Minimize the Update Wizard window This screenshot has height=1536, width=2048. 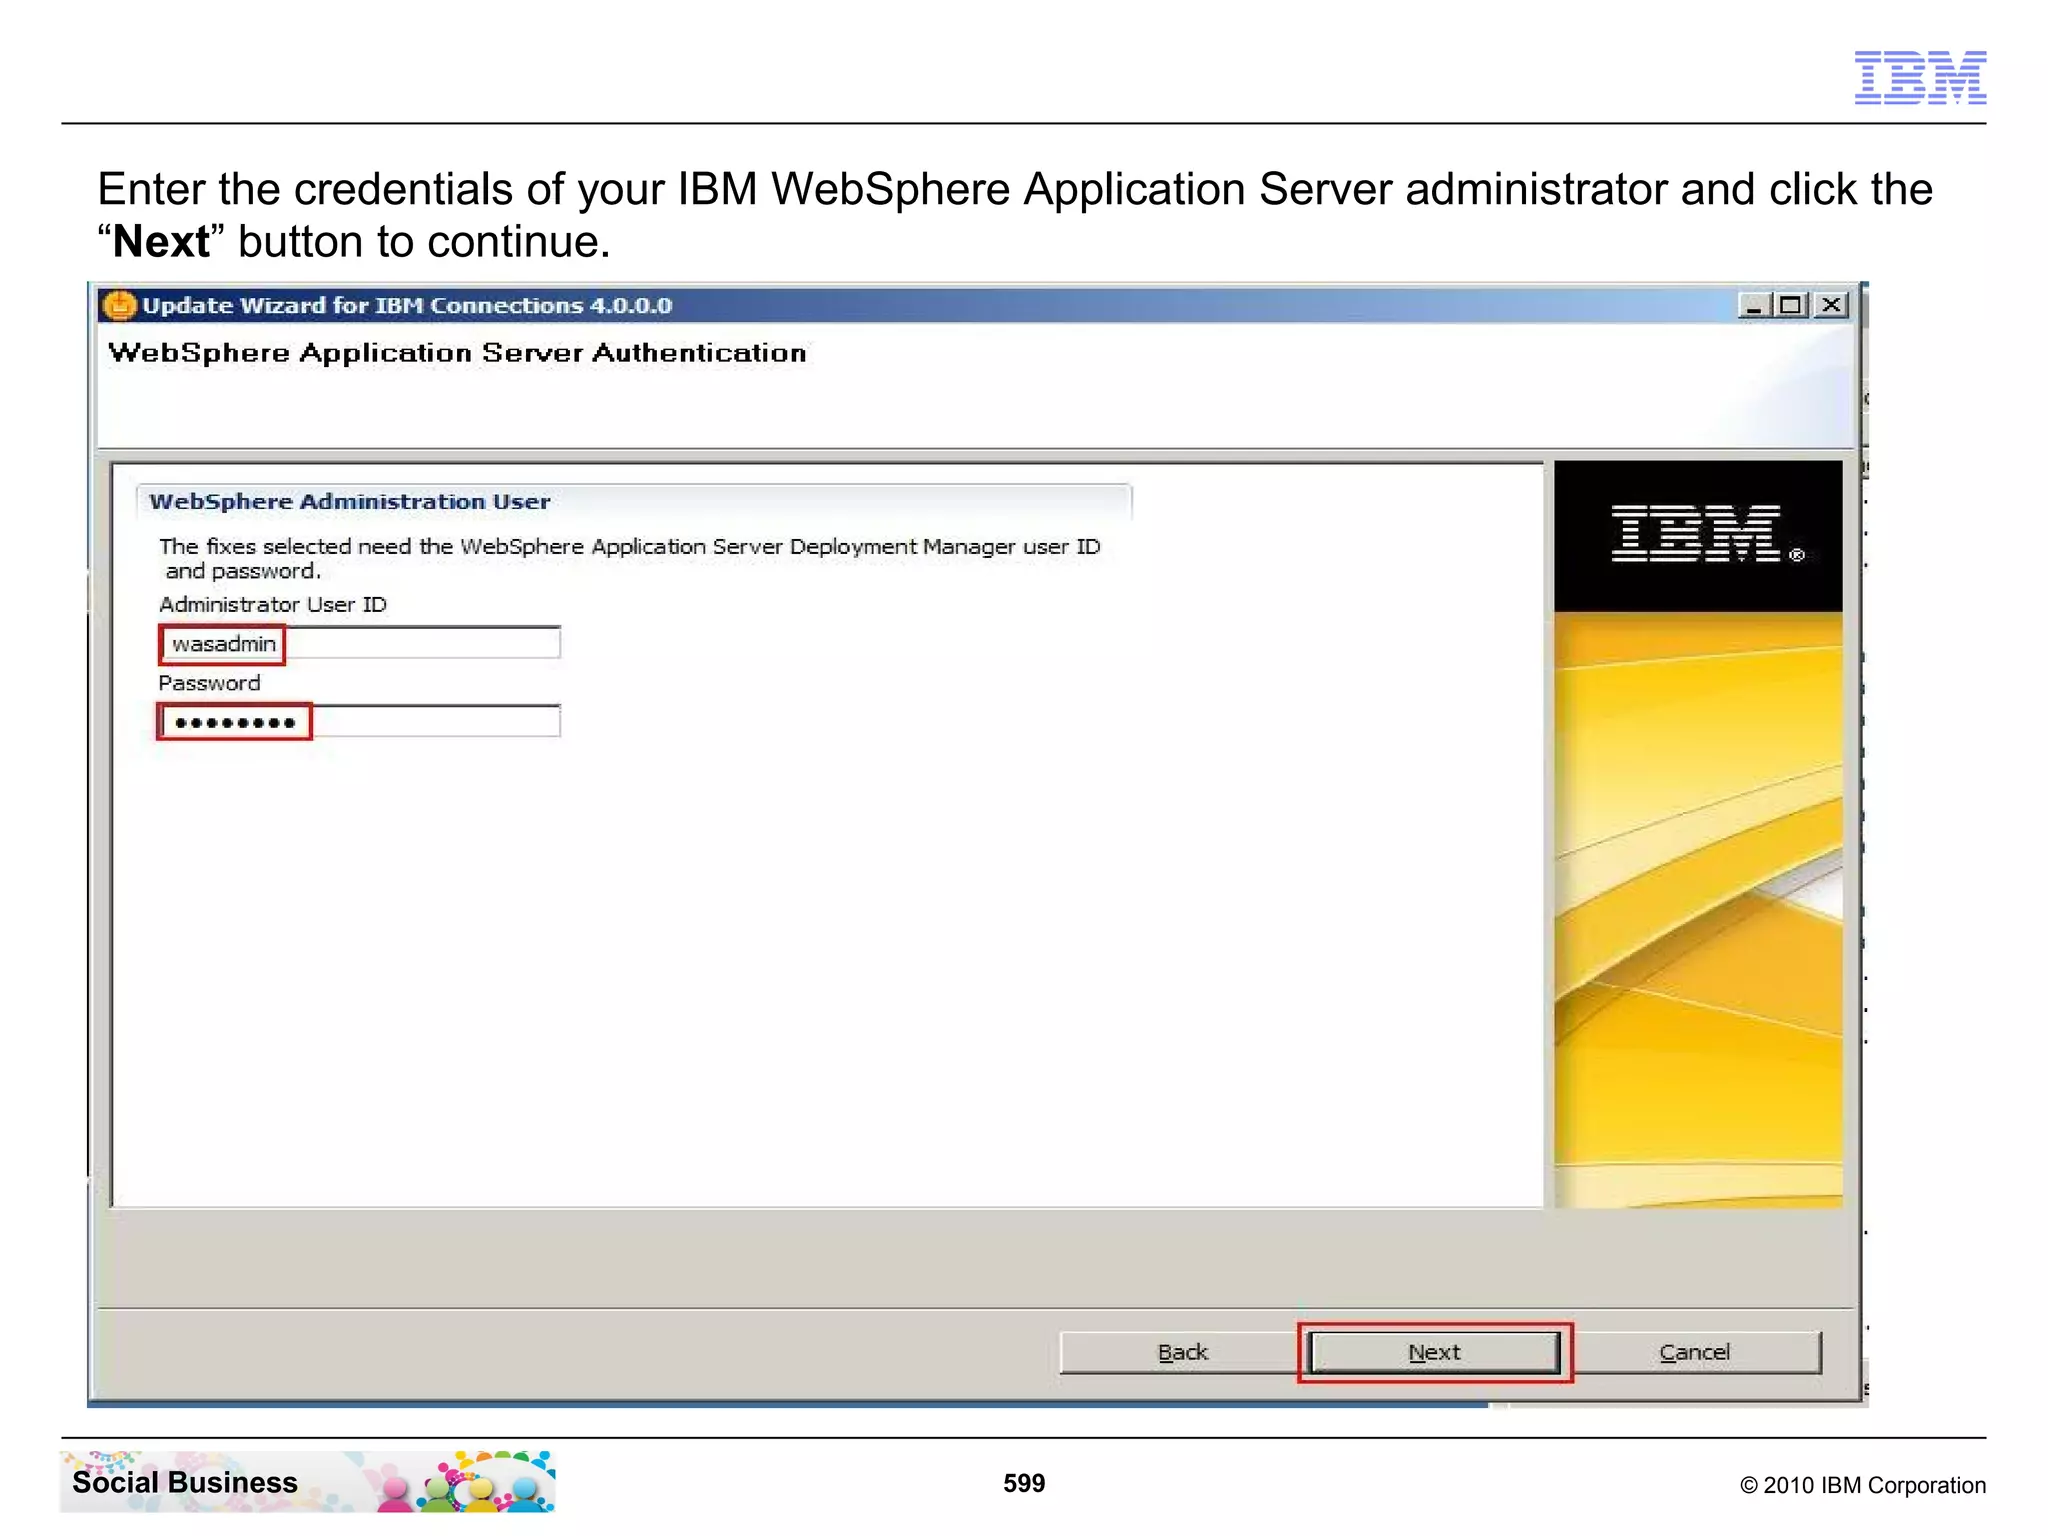click(1754, 305)
